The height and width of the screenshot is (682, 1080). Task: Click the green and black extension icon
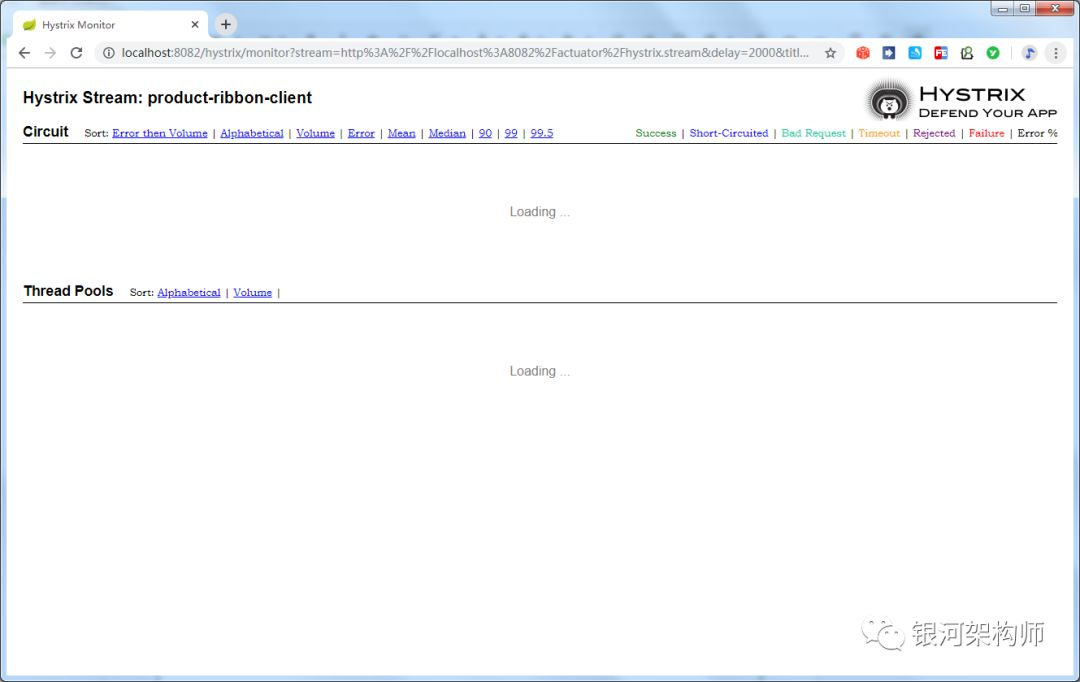(x=967, y=53)
